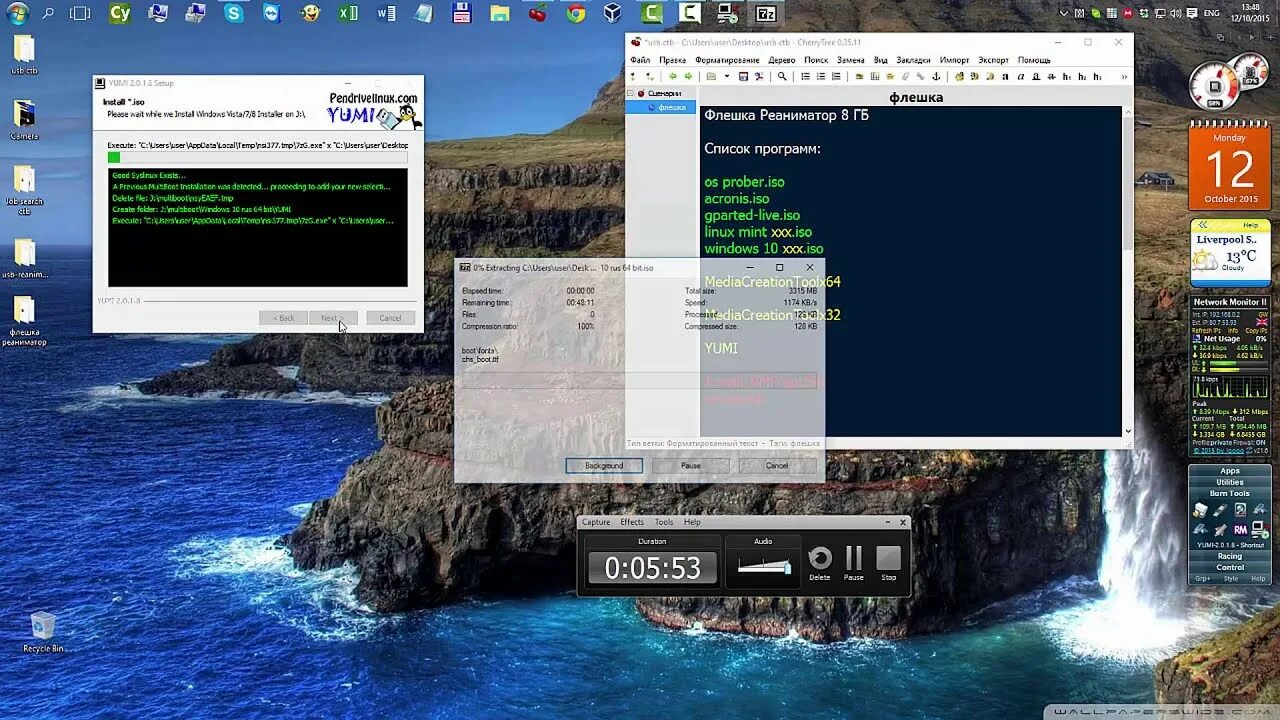Show hidden system tray icons
This screenshot has height=720, width=1280.
click(1064, 14)
